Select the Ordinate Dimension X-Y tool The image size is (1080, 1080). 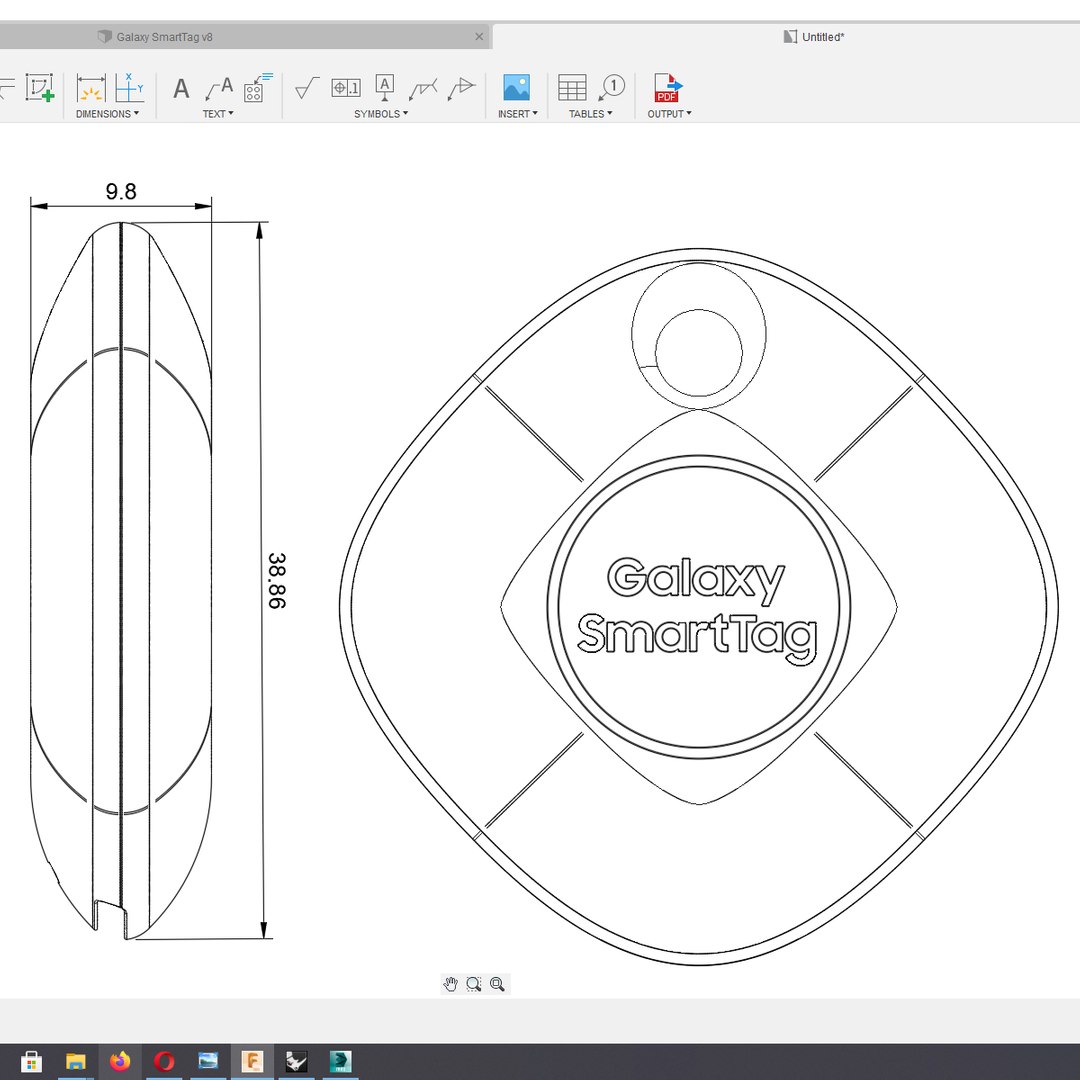point(129,88)
